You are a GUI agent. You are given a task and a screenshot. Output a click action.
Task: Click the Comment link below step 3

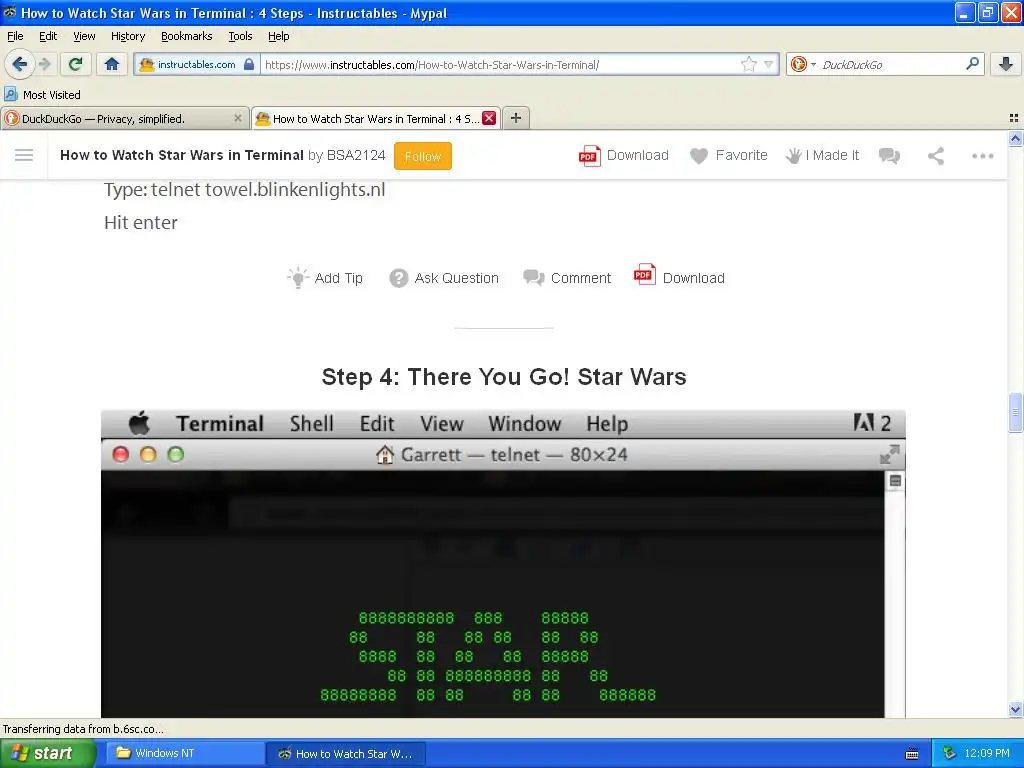pos(568,278)
